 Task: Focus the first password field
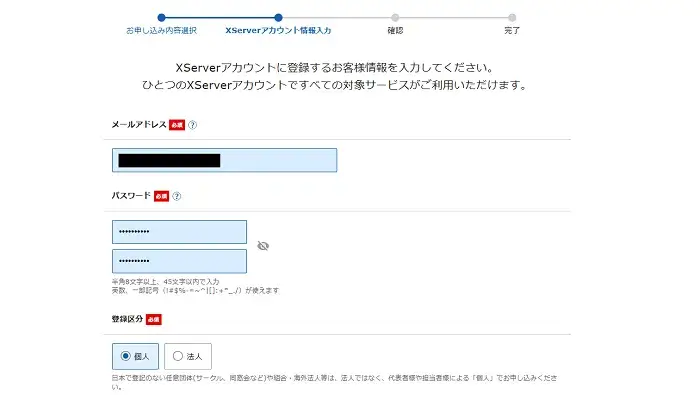tap(179, 232)
